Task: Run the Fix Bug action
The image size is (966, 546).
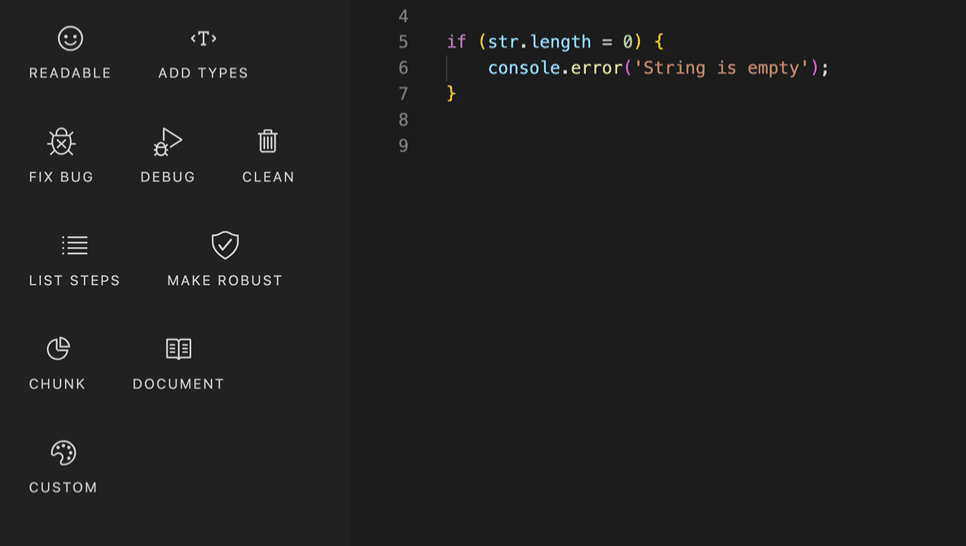Action: [61, 142]
